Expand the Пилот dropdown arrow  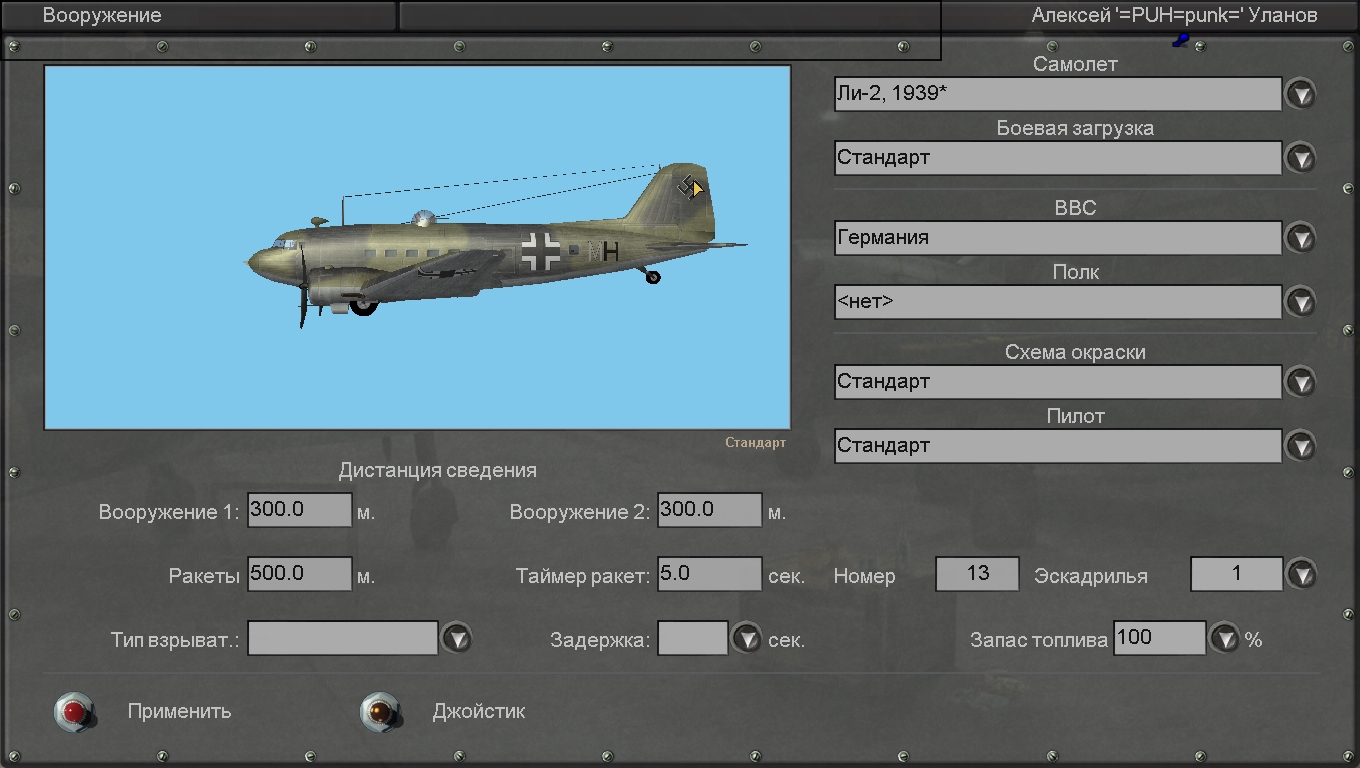1300,446
